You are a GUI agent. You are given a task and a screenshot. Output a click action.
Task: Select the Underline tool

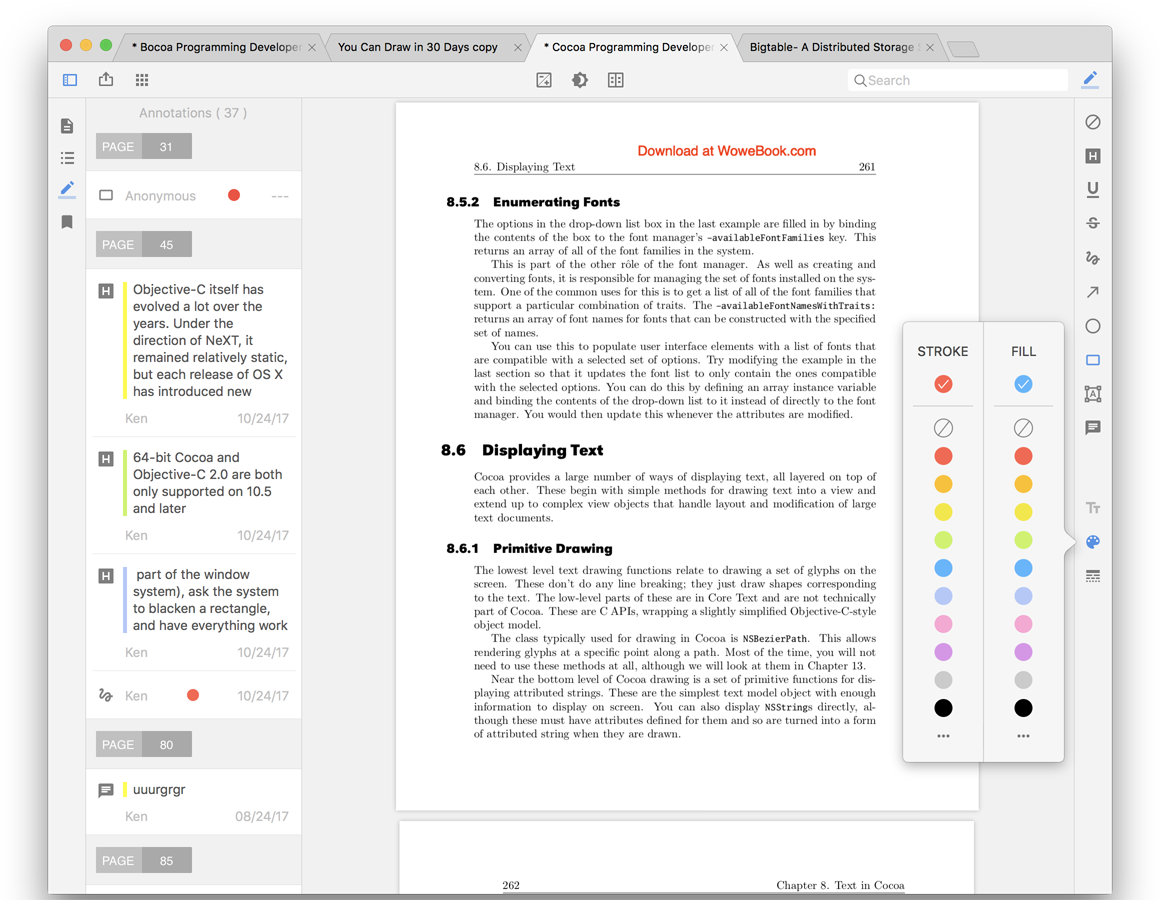(1092, 189)
